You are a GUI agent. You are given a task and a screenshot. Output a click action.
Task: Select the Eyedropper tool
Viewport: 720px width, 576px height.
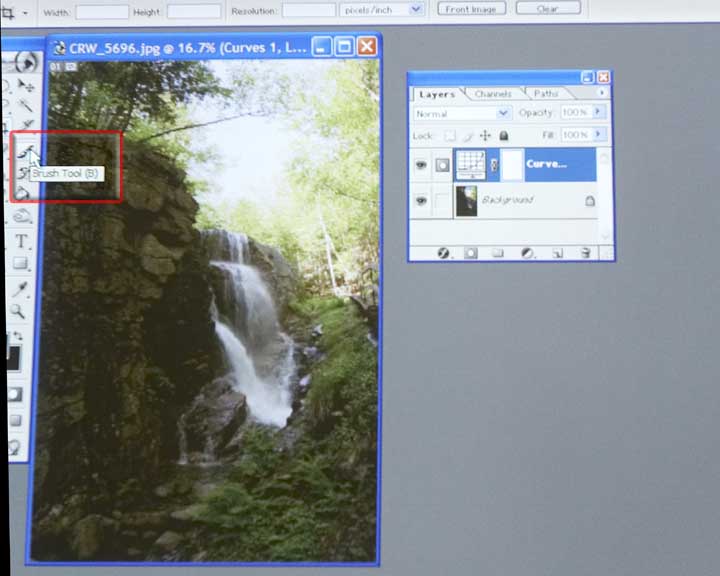[x=20, y=289]
